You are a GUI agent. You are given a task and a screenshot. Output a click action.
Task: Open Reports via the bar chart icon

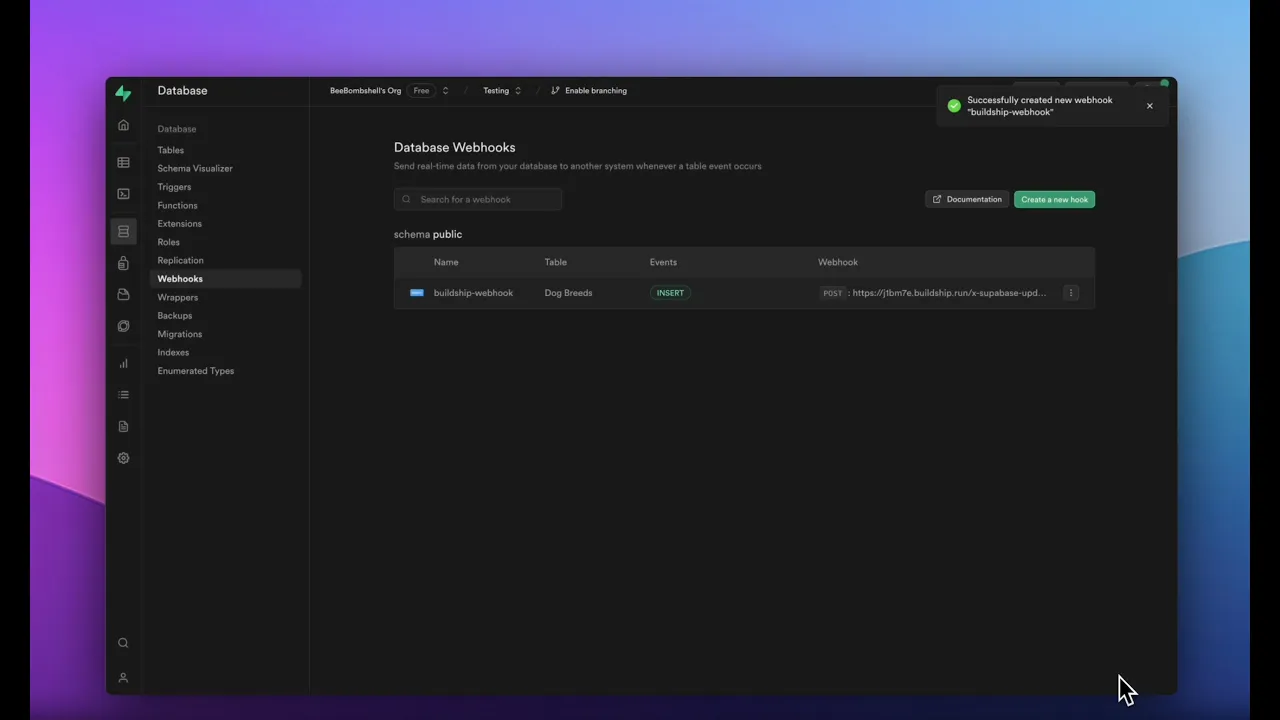tap(123, 363)
